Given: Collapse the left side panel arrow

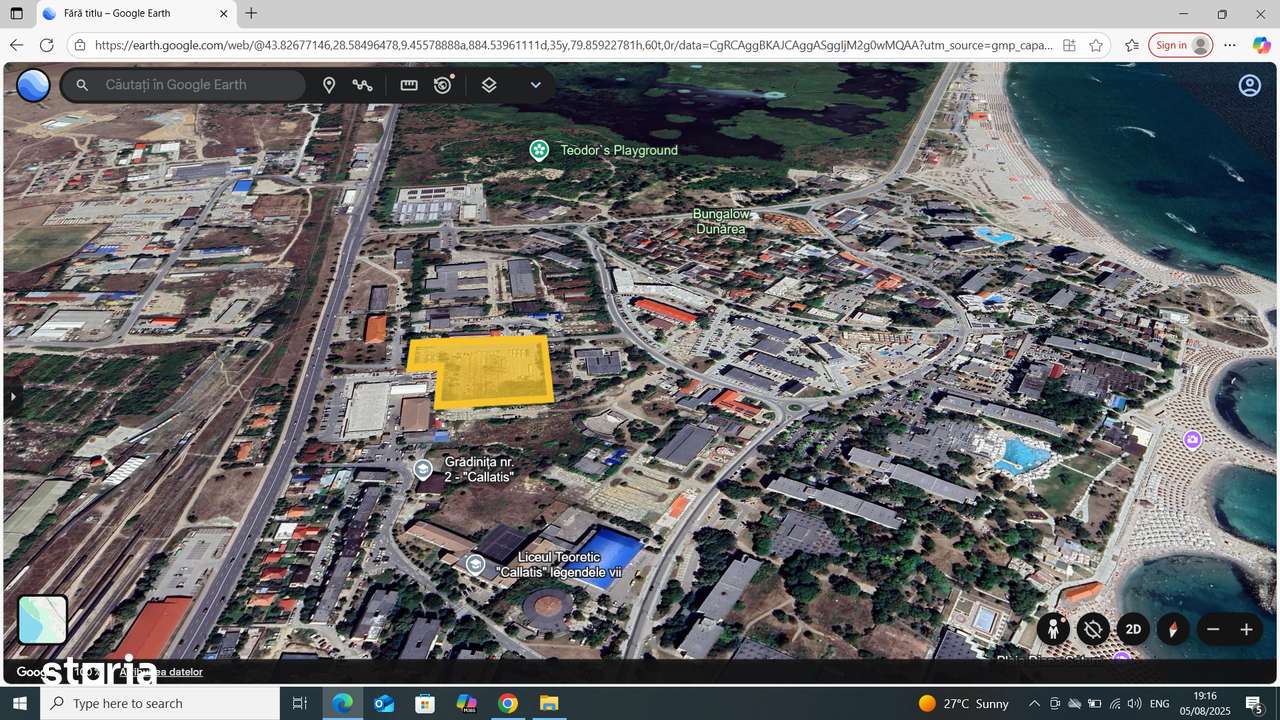Looking at the screenshot, I should (13, 396).
